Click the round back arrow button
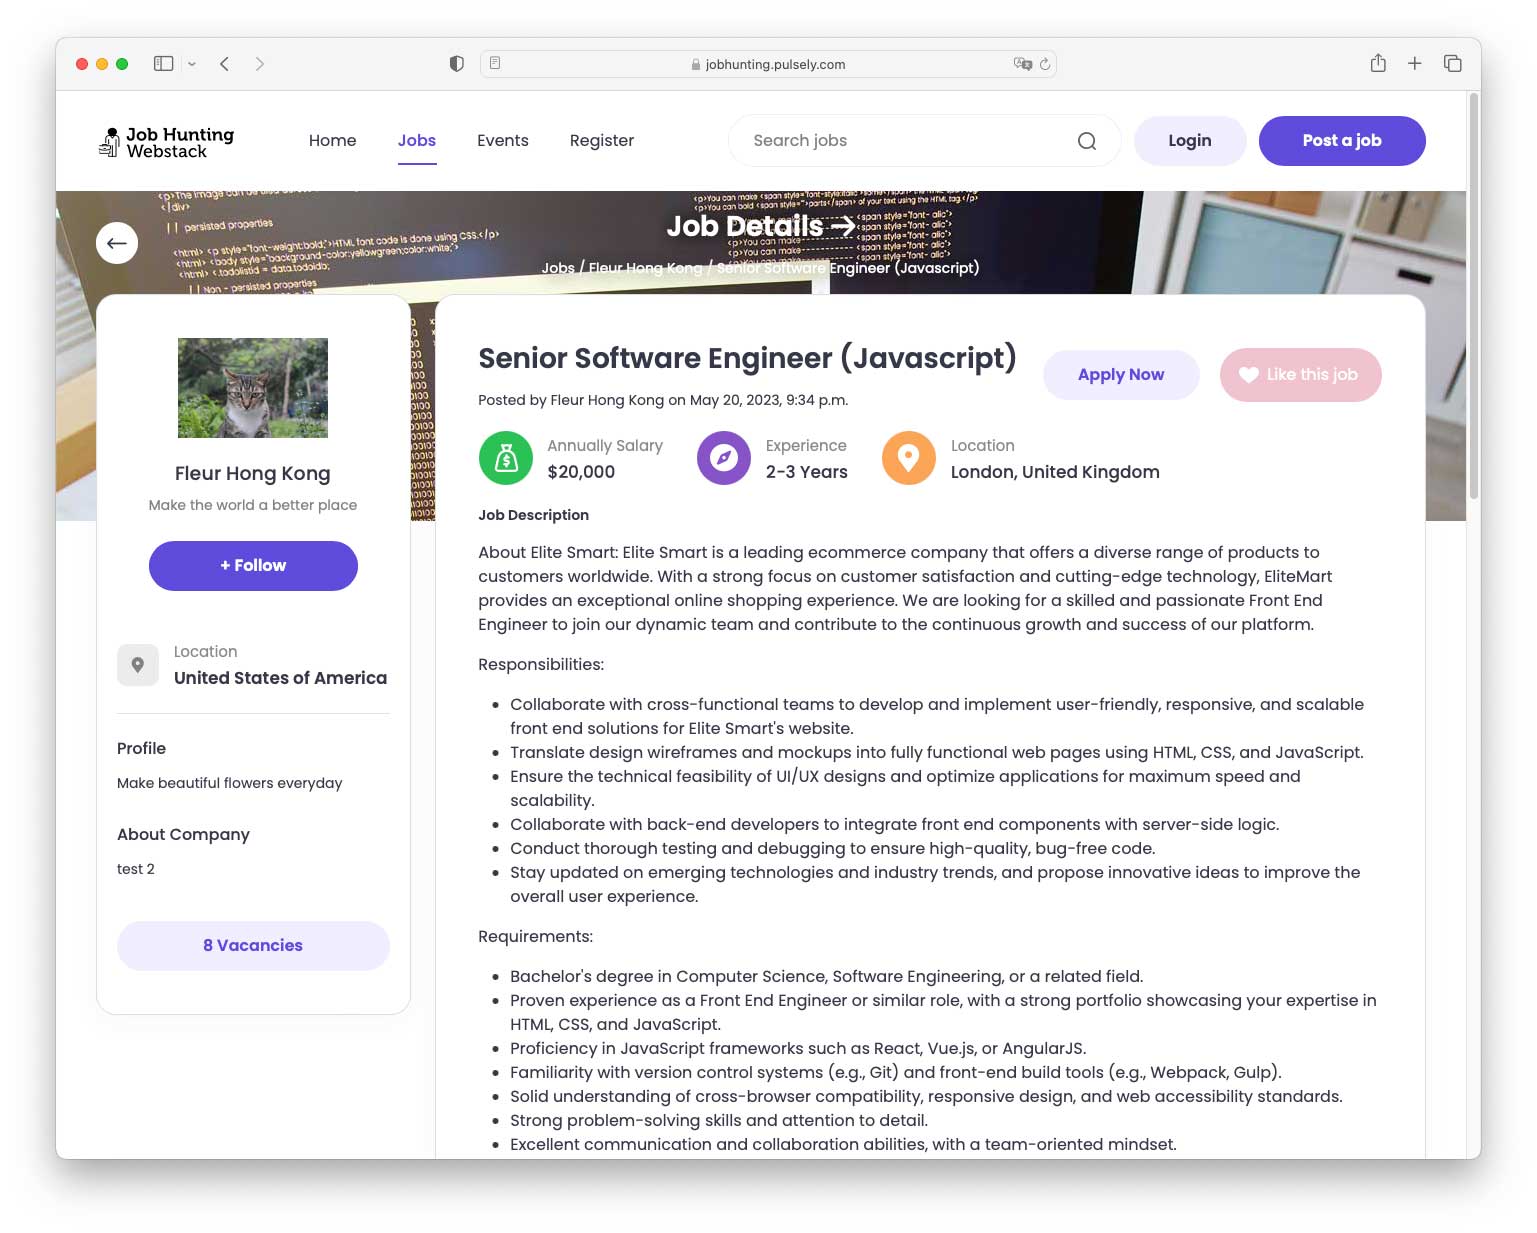This screenshot has width=1537, height=1233. (x=117, y=243)
